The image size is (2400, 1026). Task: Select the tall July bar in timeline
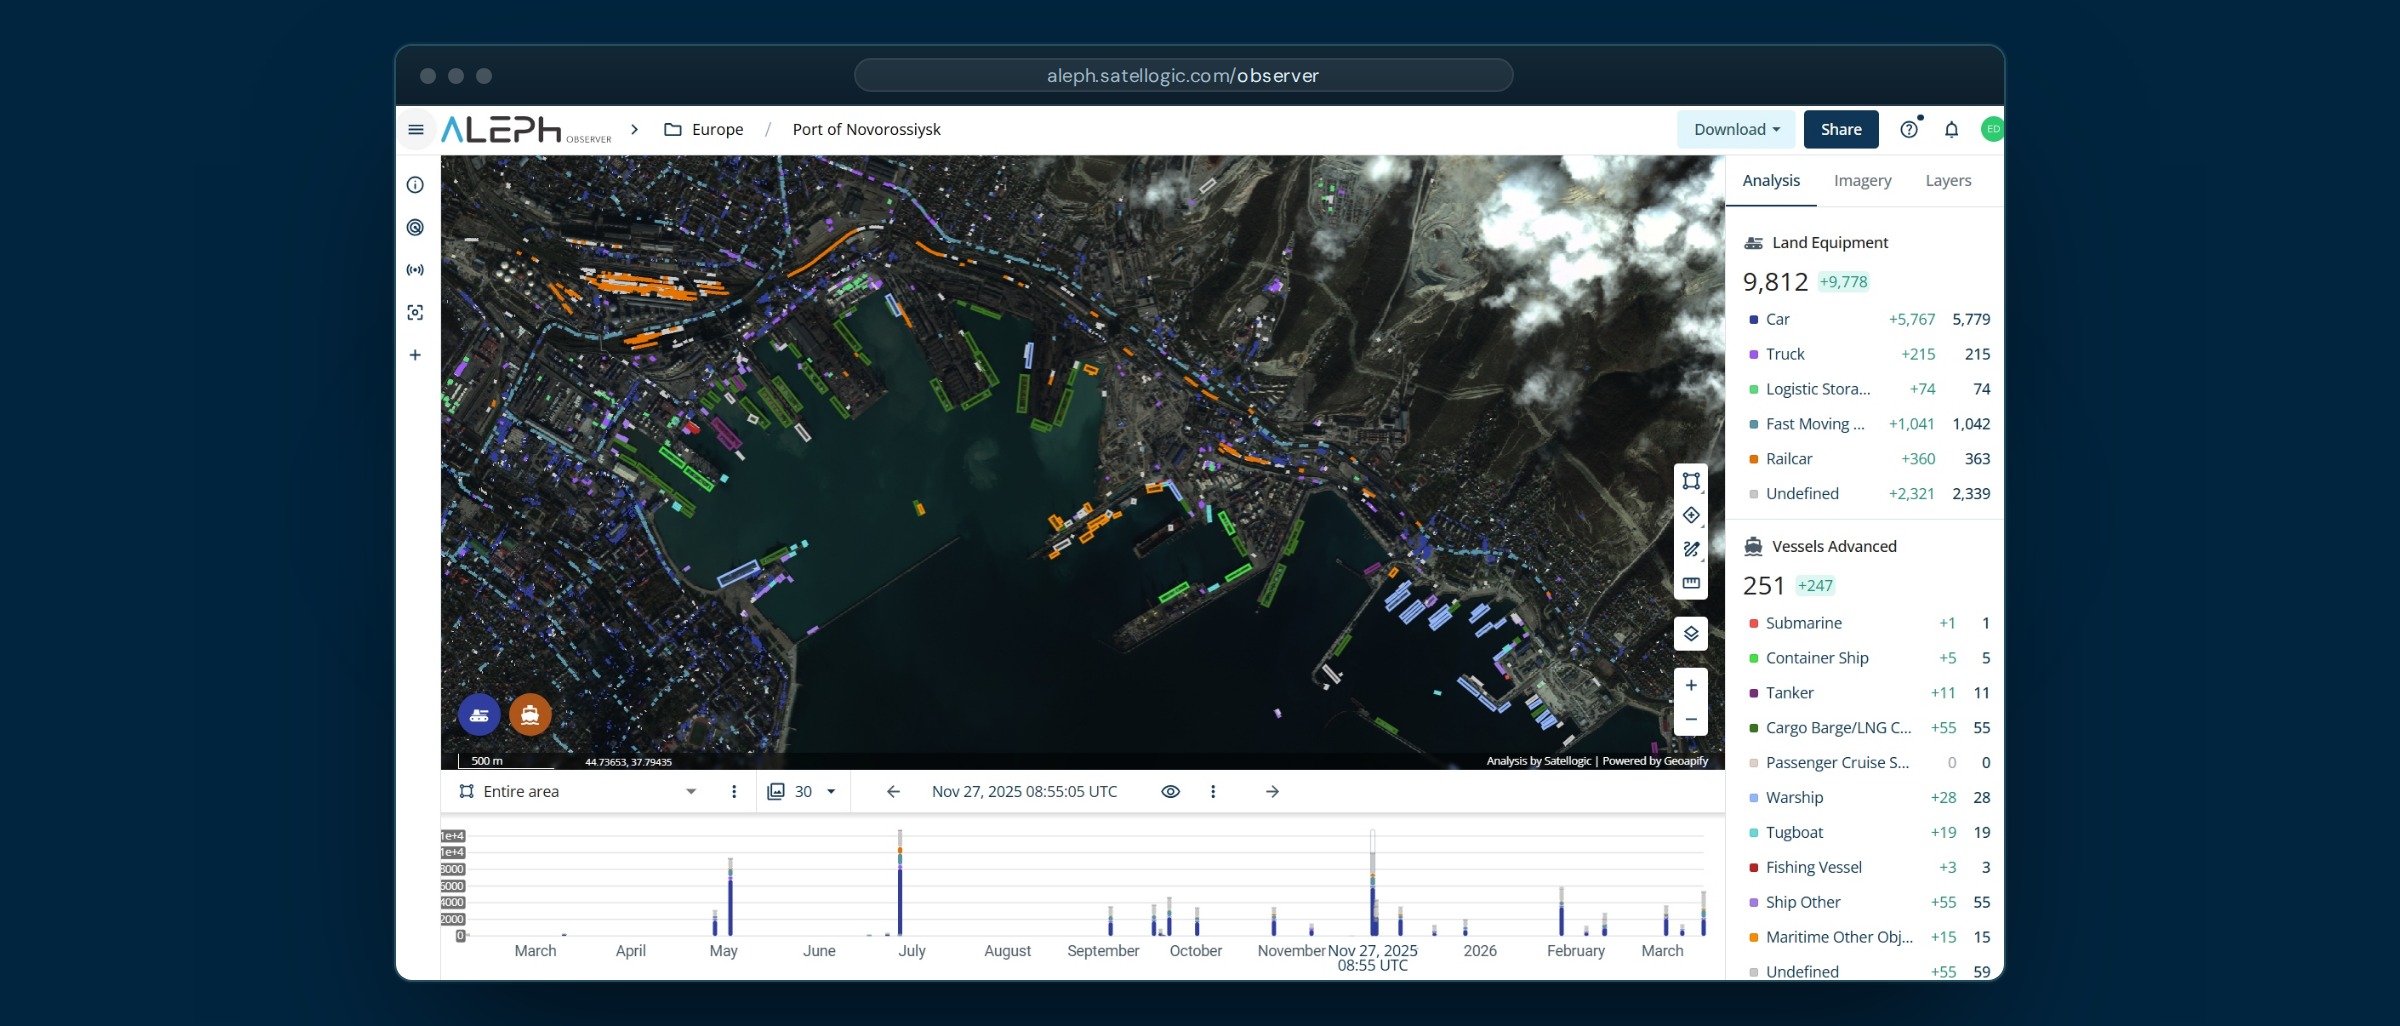(x=900, y=883)
